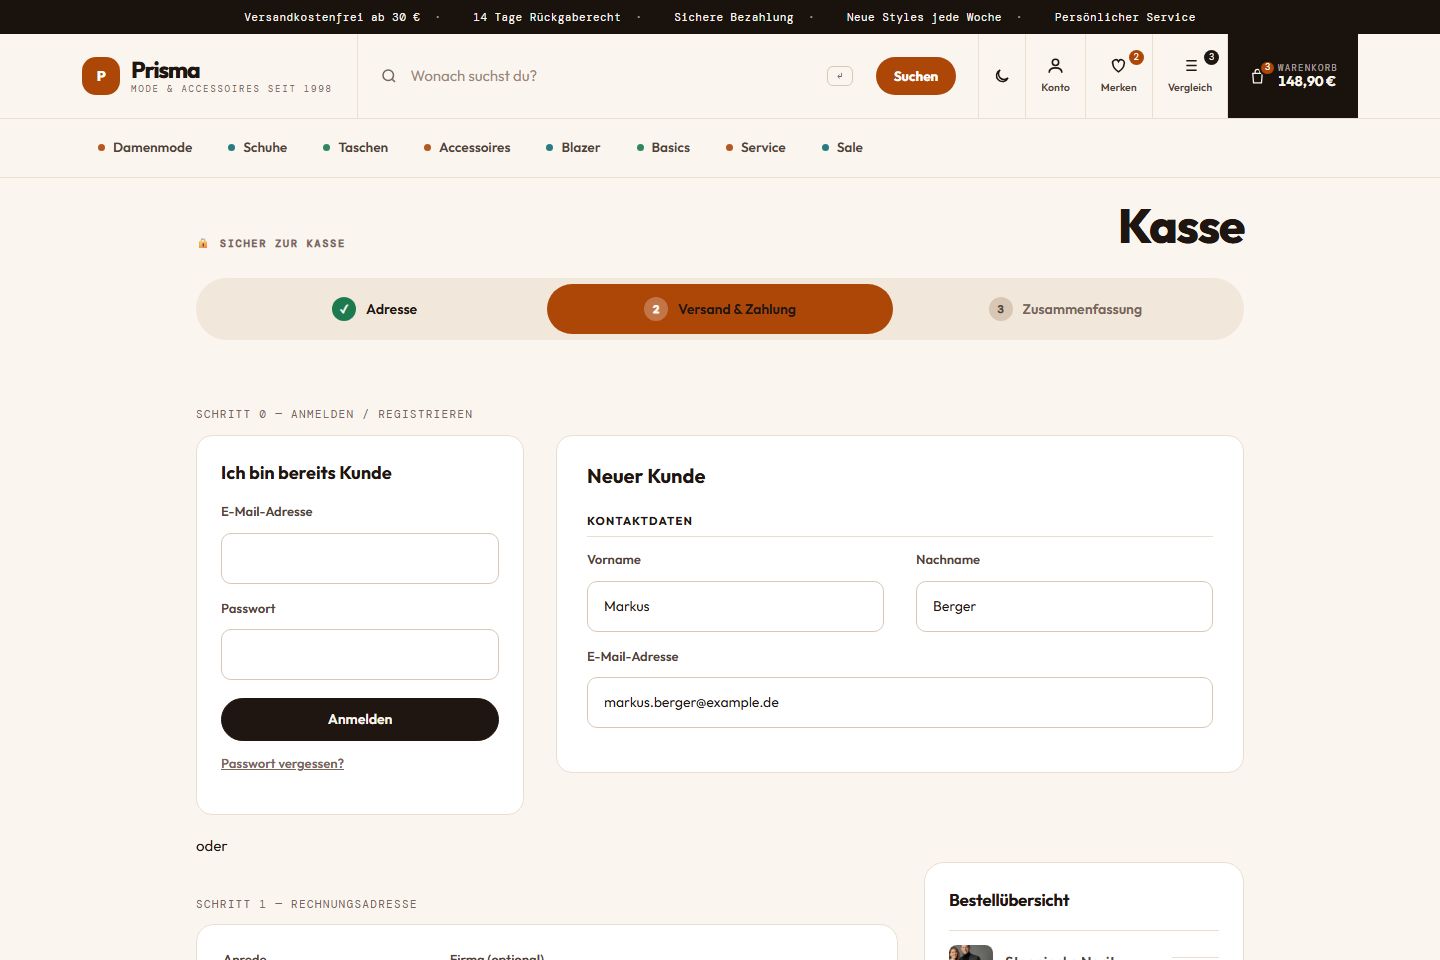Click the search magnifier icon
Image resolution: width=1440 pixels, height=960 pixels.
[x=389, y=76]
